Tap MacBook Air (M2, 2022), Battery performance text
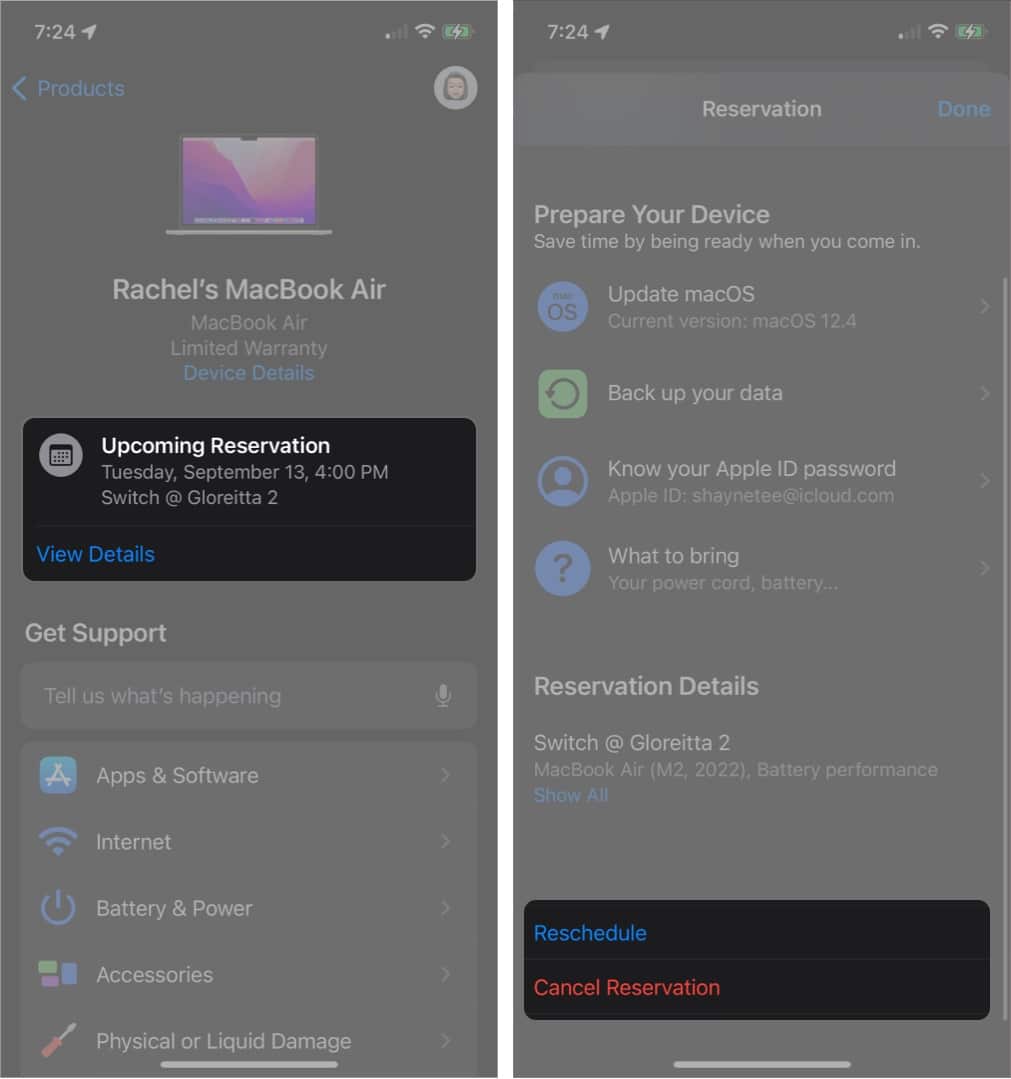1011x1079 pixels. 736,769
